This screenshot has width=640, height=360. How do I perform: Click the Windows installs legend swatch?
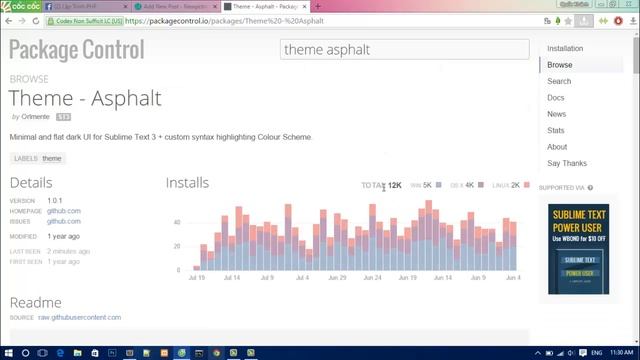[438, 185]
